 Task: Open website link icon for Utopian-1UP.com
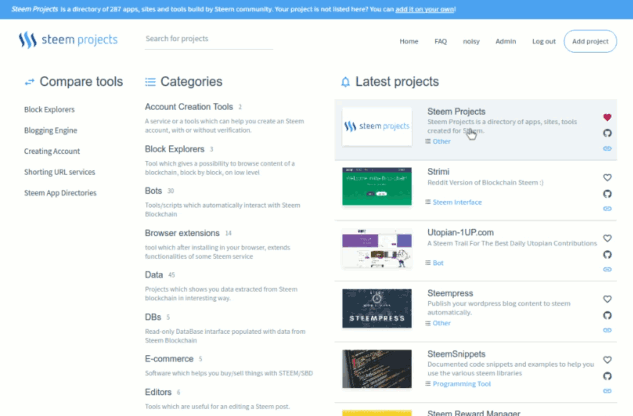pos(607,269)
